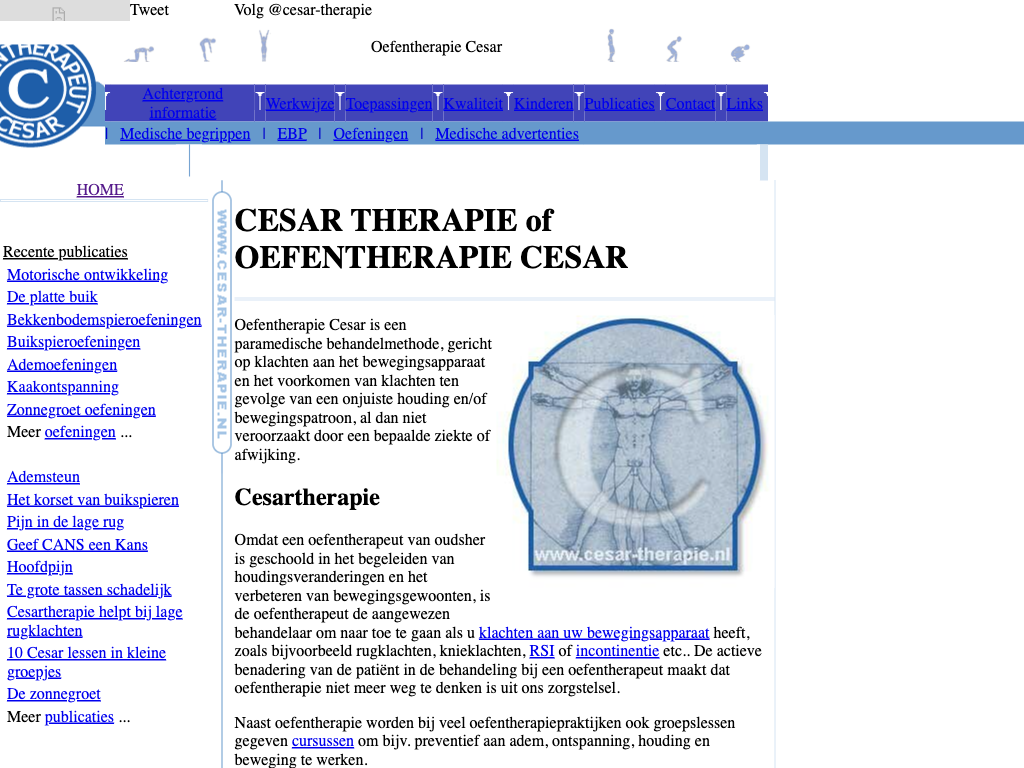
Task: Open the Achtergrond informatie menu
Action: click(182, 103)
